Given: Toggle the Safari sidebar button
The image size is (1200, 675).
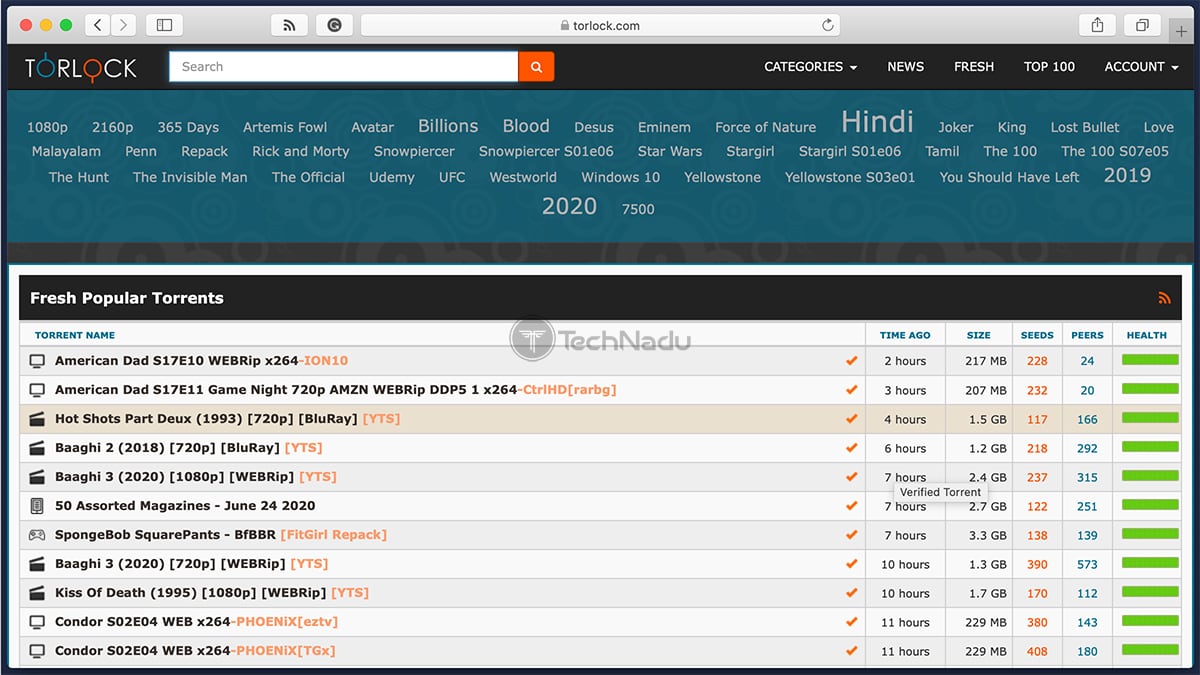Looking at the screenshot, I should tap(164, 25).
